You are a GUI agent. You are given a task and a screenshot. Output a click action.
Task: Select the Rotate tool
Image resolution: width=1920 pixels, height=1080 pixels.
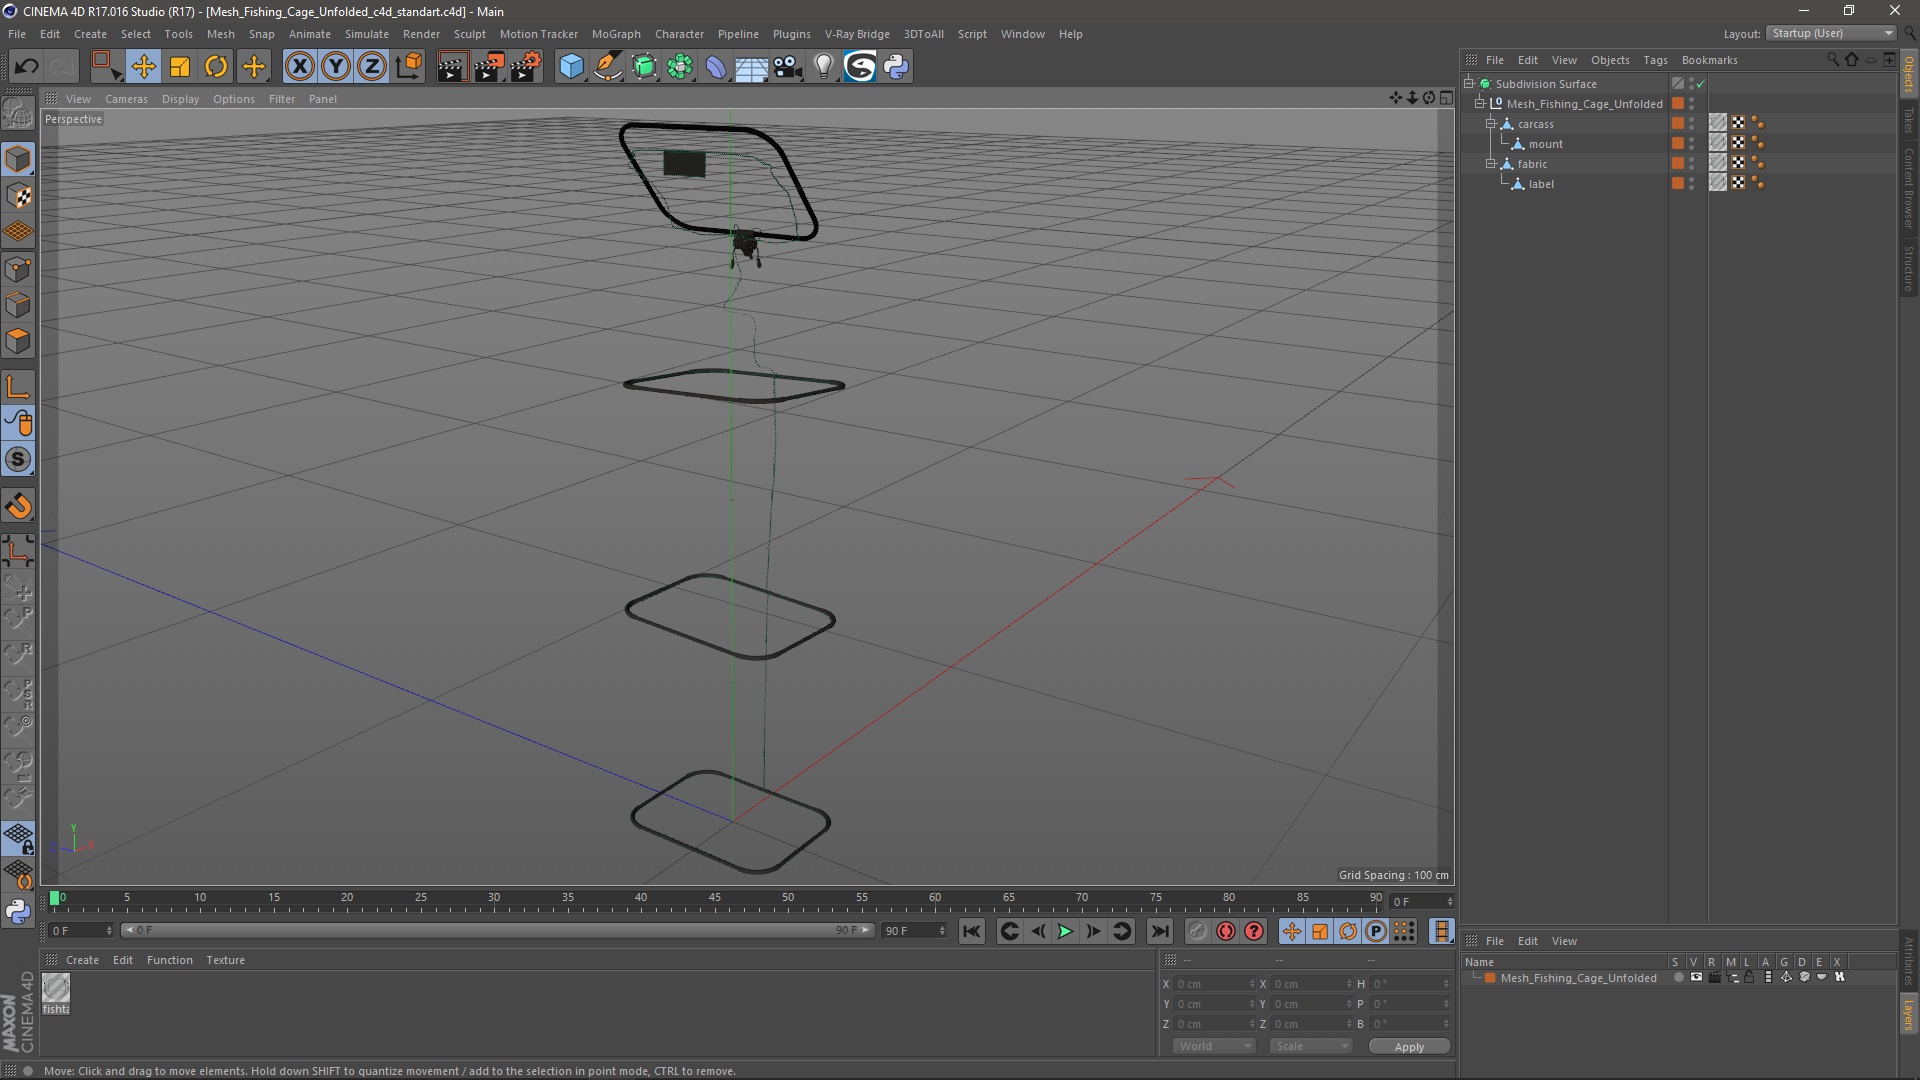coord(216,67)
